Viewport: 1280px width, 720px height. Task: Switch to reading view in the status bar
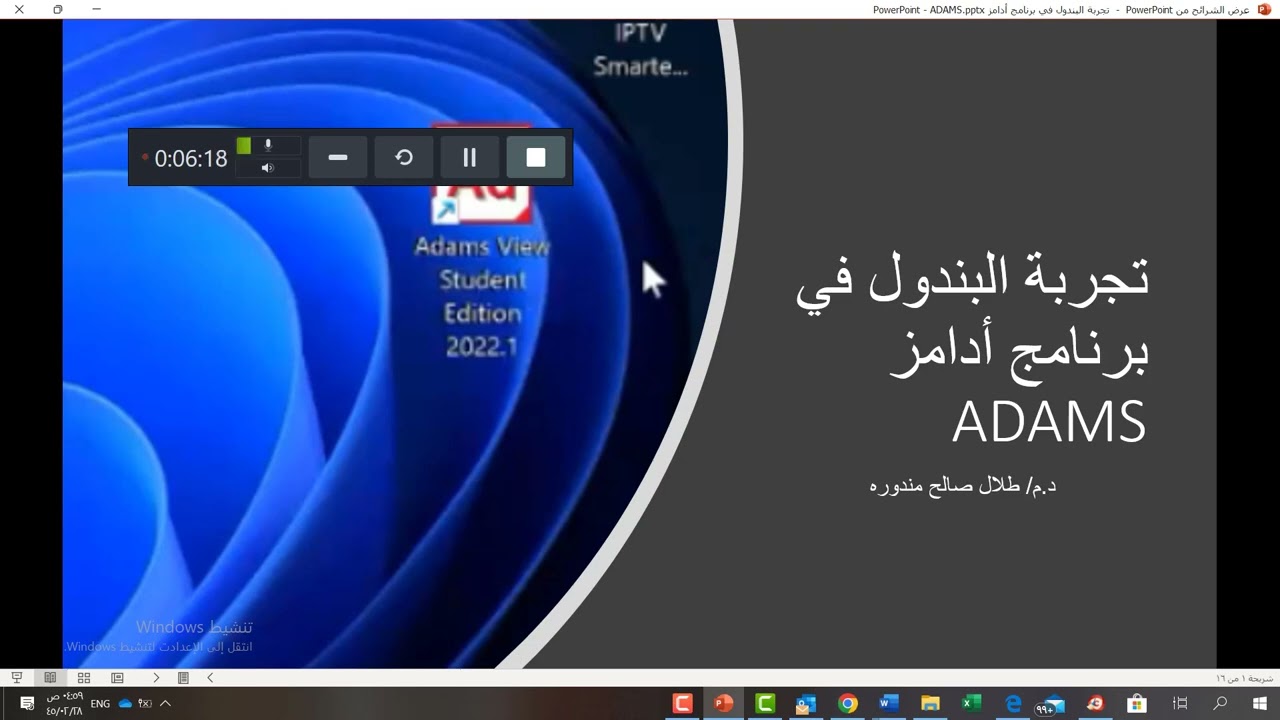click(x=50, y=678)
